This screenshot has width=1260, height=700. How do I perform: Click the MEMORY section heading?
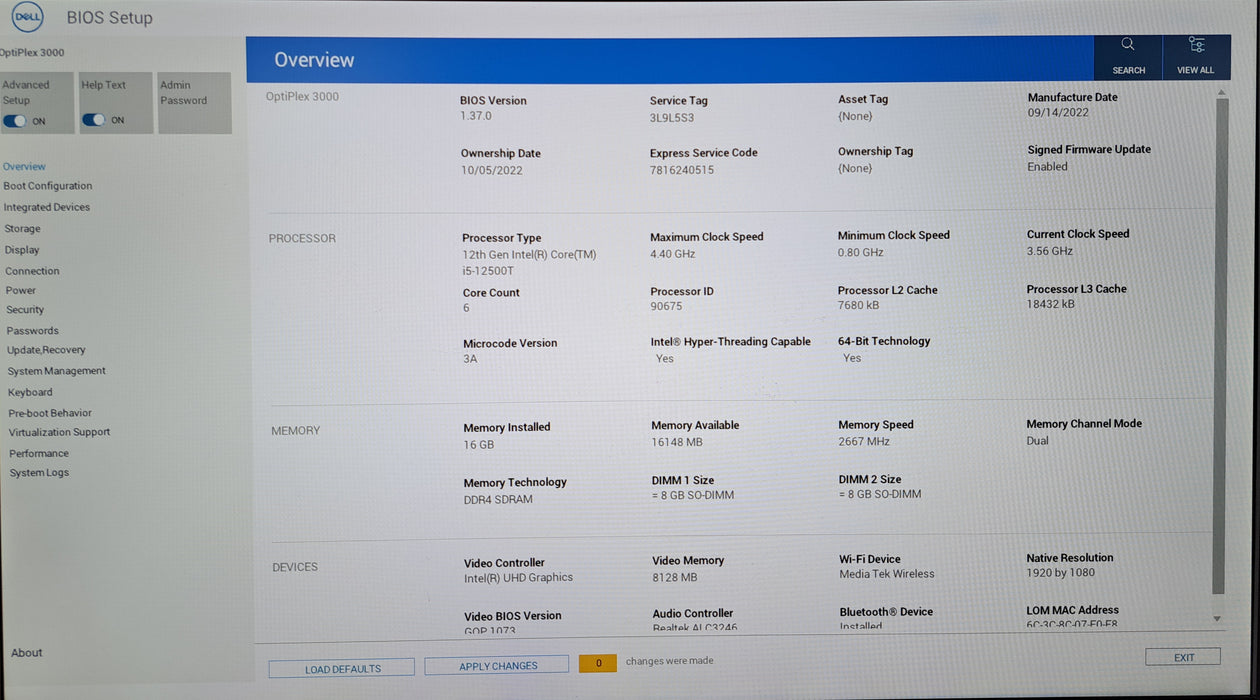[296, 431]
